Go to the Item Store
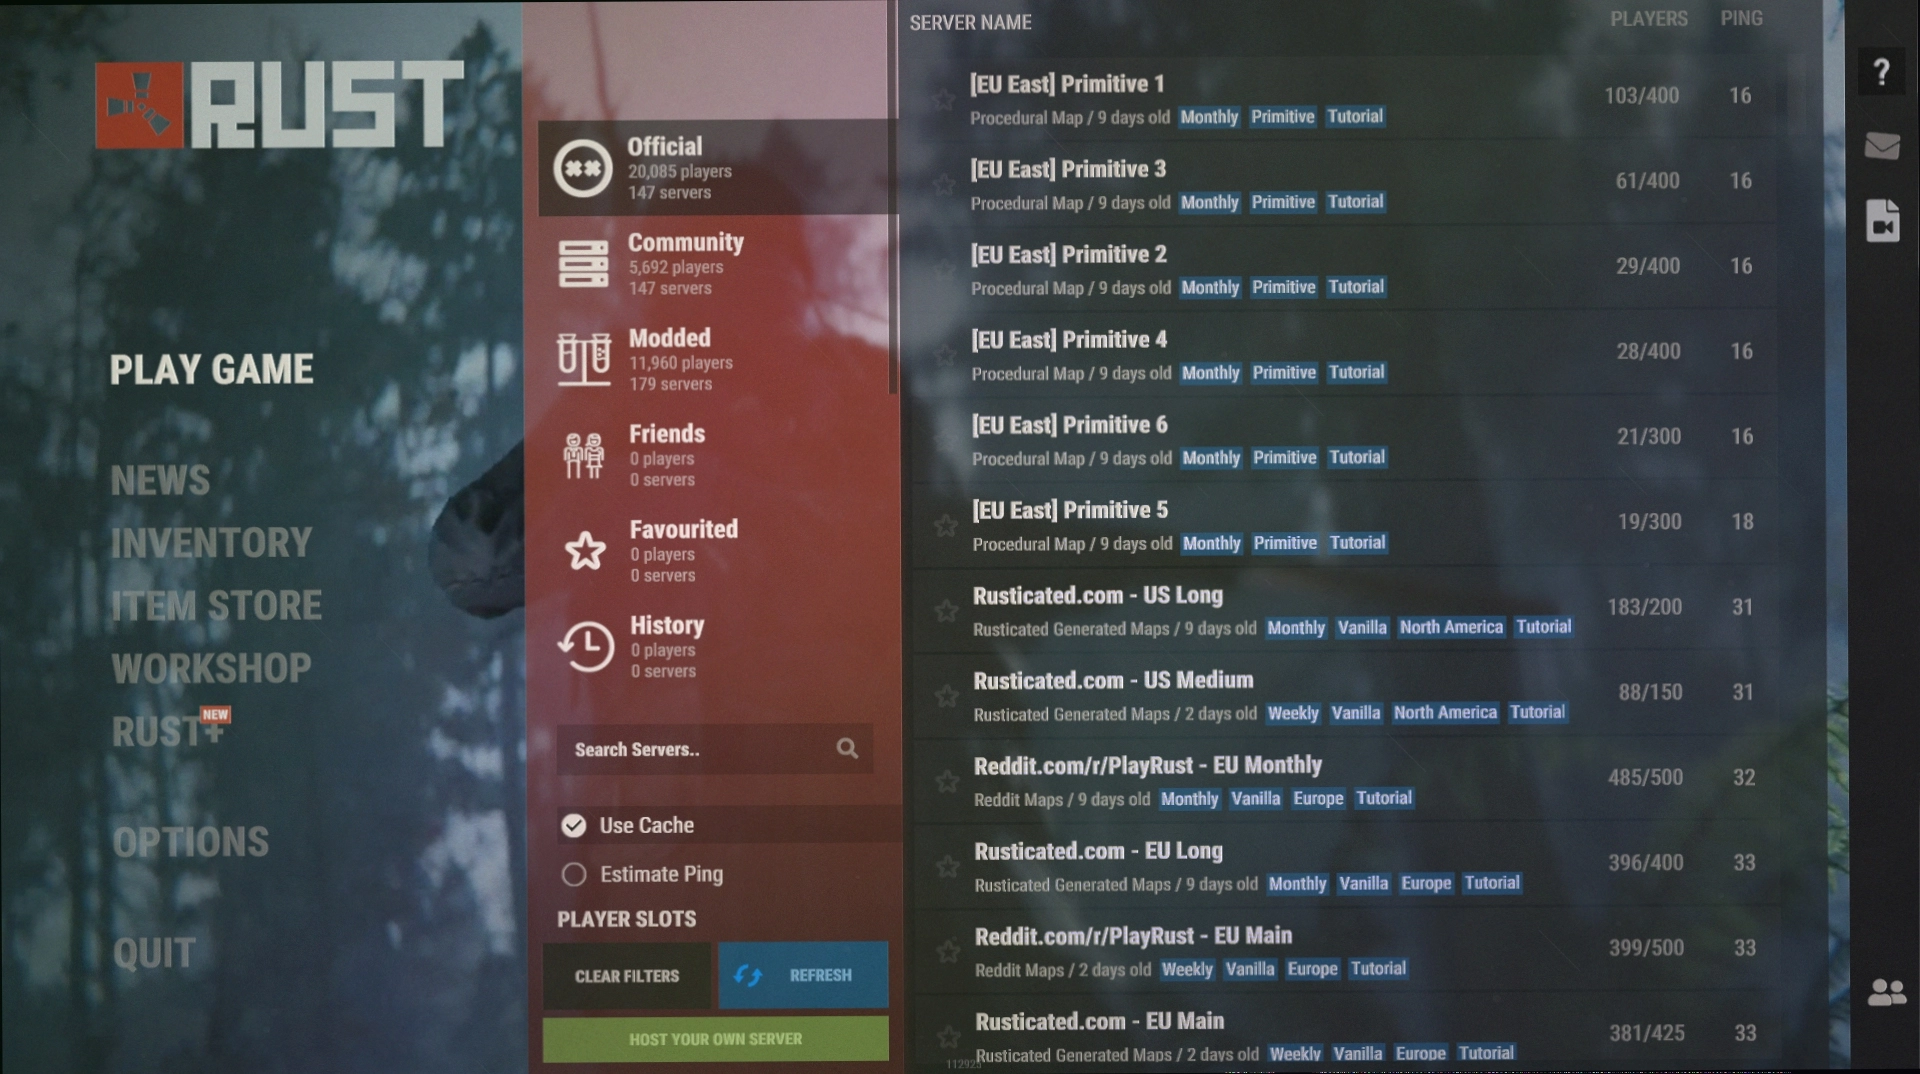1920x1074 pixels. point(217,606)
